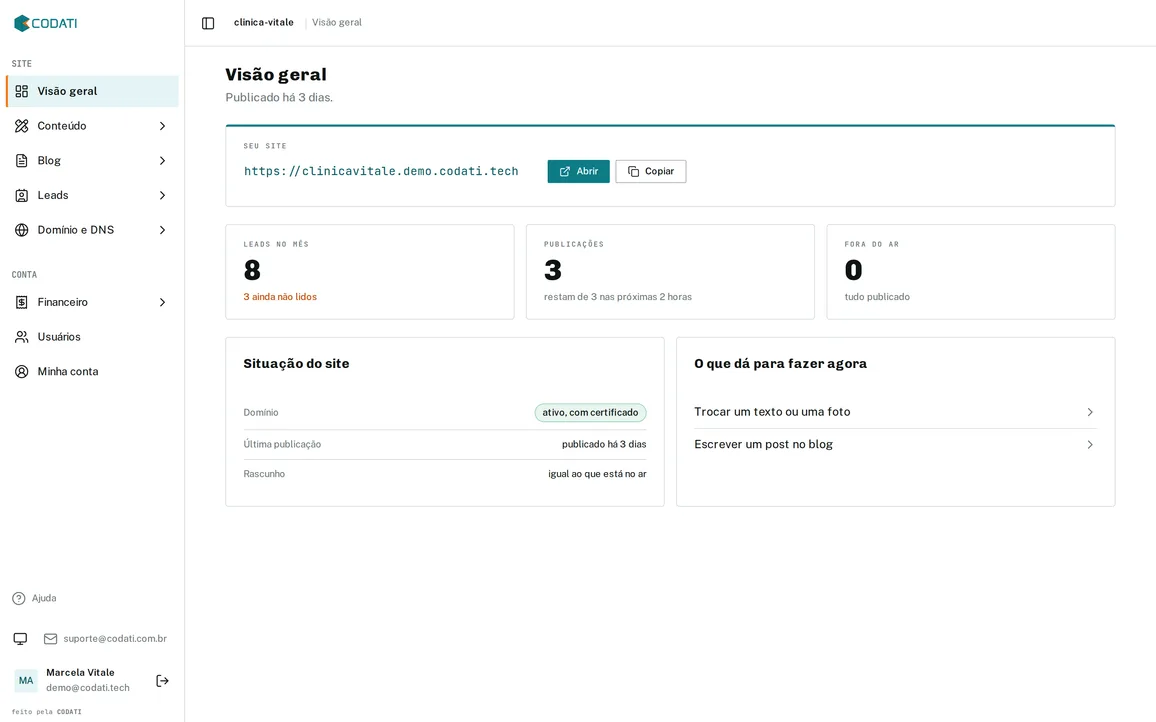Open Conteúdo menu item
The width and height of the screenshot is (1156, 722).
click(92, 126)
